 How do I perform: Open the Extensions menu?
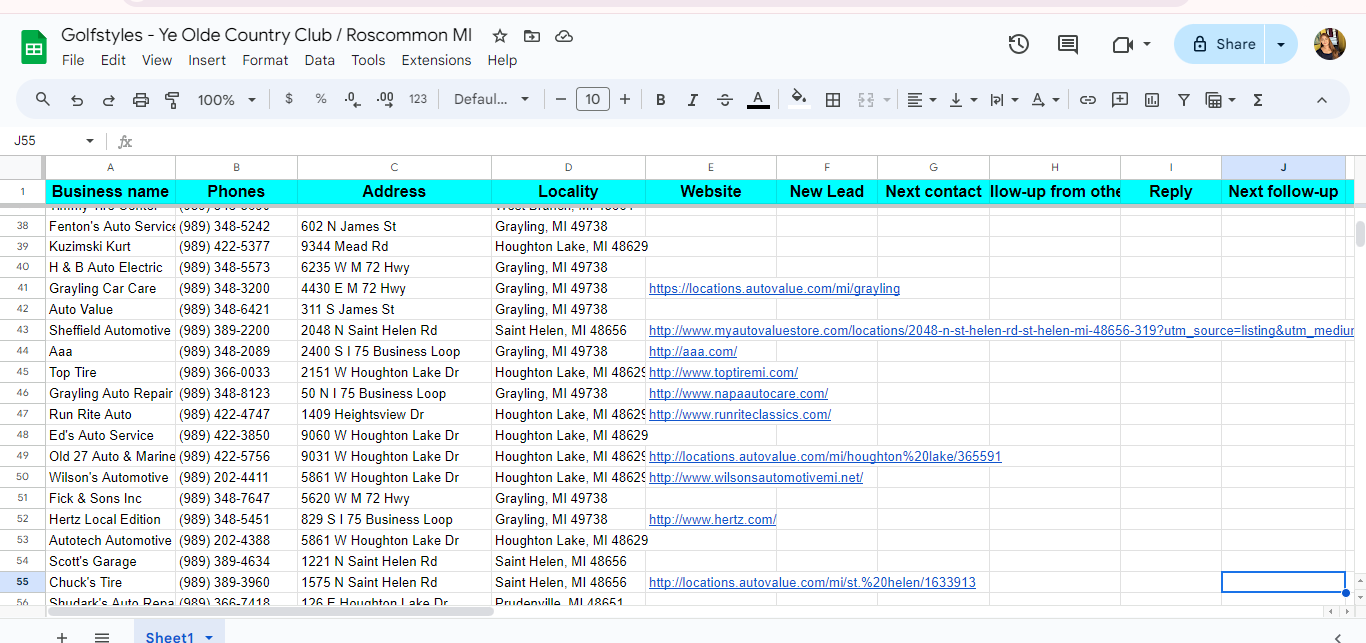tap(436, 60)
